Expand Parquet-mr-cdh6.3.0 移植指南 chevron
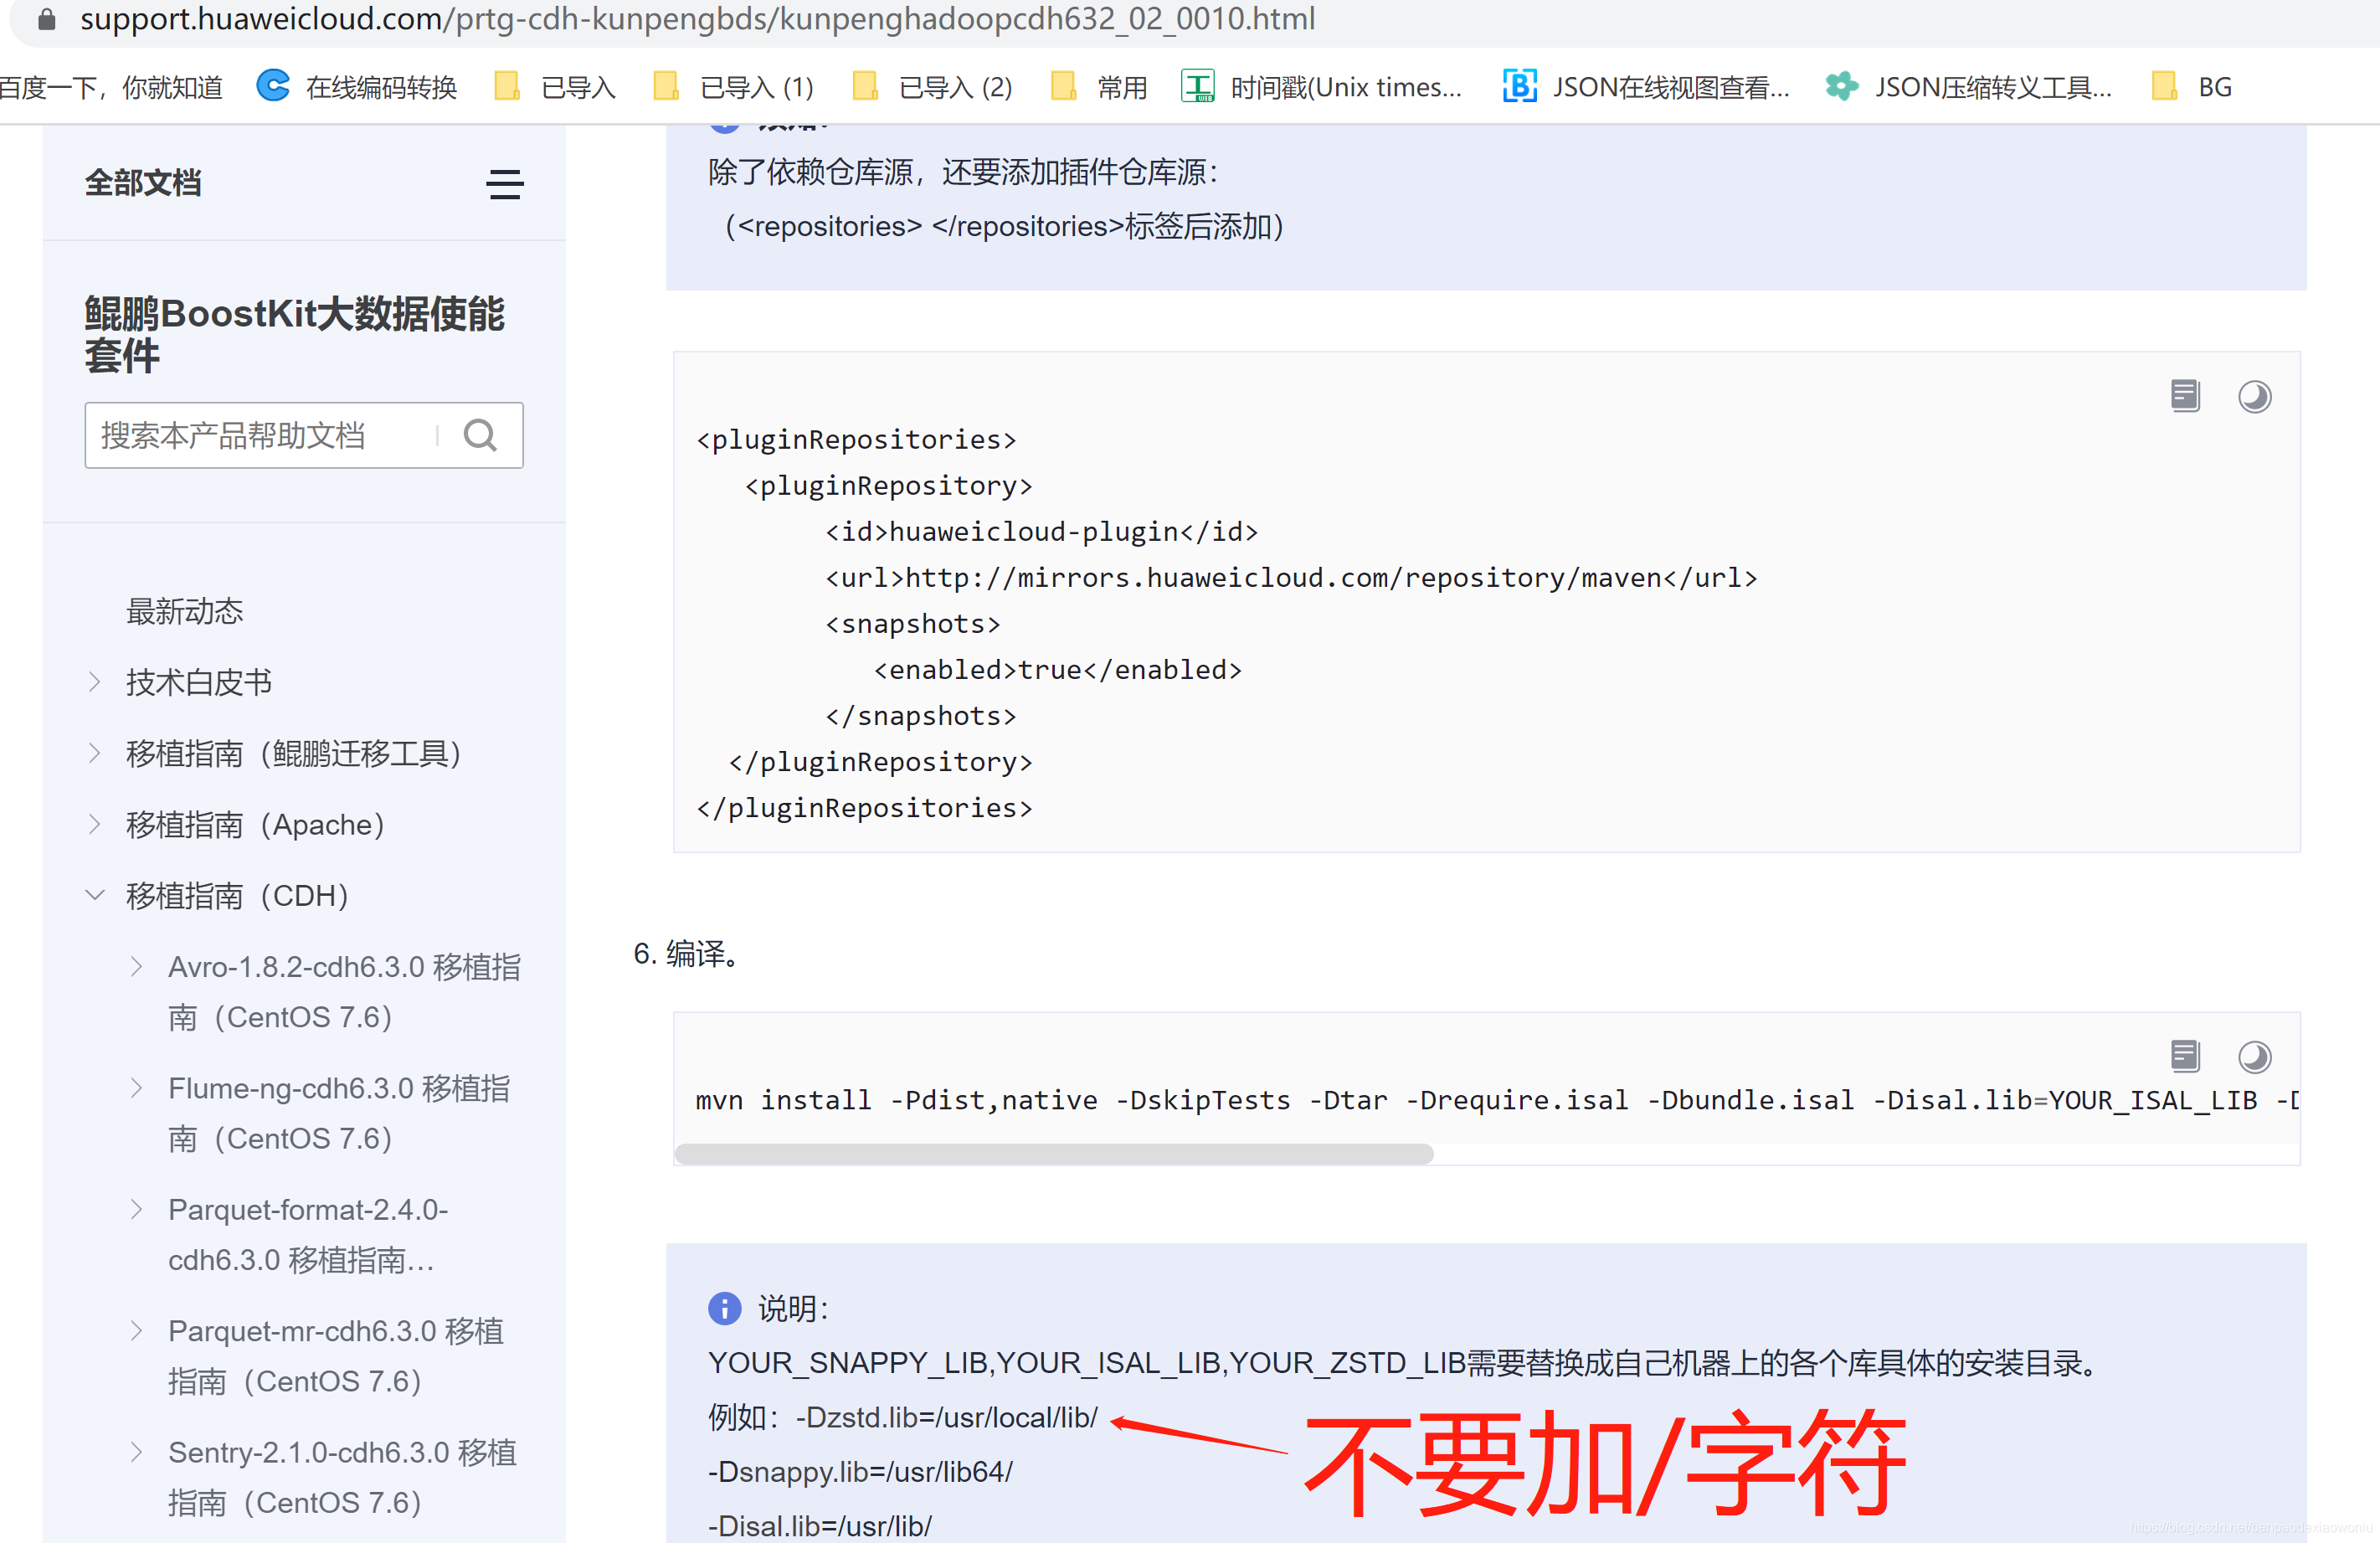The height and width of the screenshot is (1543, 2380). pos(137,1330)
